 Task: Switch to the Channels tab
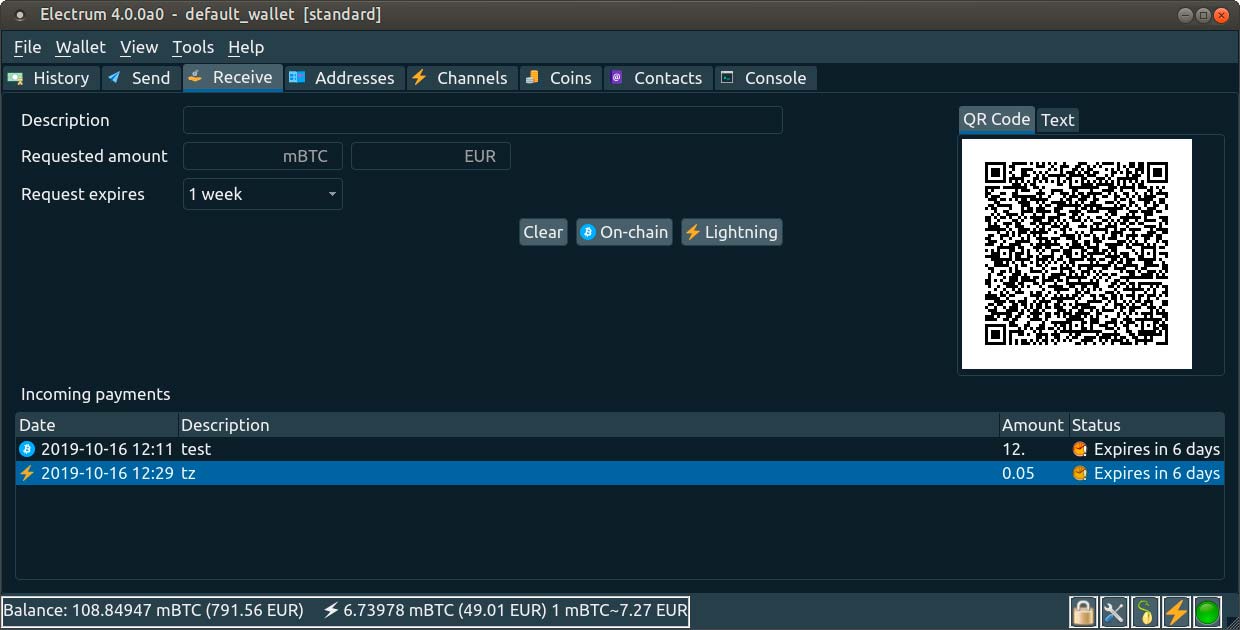[461, 78]
